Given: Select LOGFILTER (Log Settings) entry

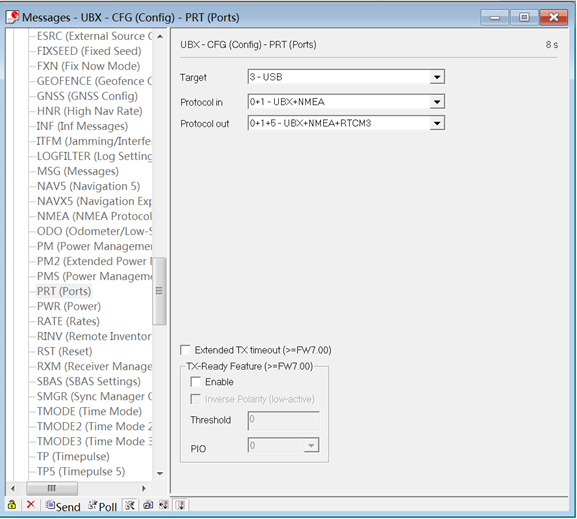Looking at the screenshot, I should (x=94, y=156).
